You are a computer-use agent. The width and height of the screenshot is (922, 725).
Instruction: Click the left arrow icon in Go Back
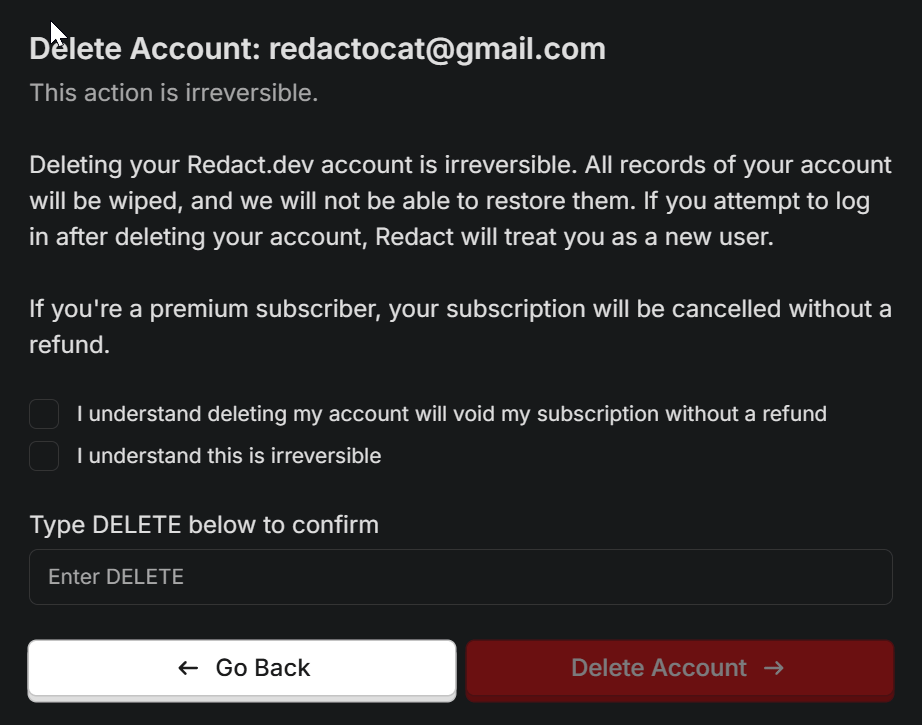[188, 668]
